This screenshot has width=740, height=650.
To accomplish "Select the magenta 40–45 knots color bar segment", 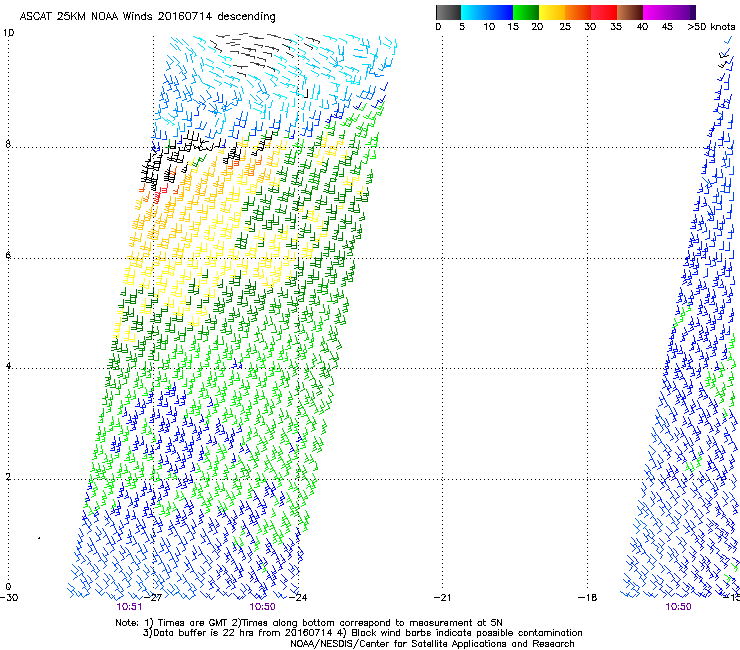I will tap(656, 12).
